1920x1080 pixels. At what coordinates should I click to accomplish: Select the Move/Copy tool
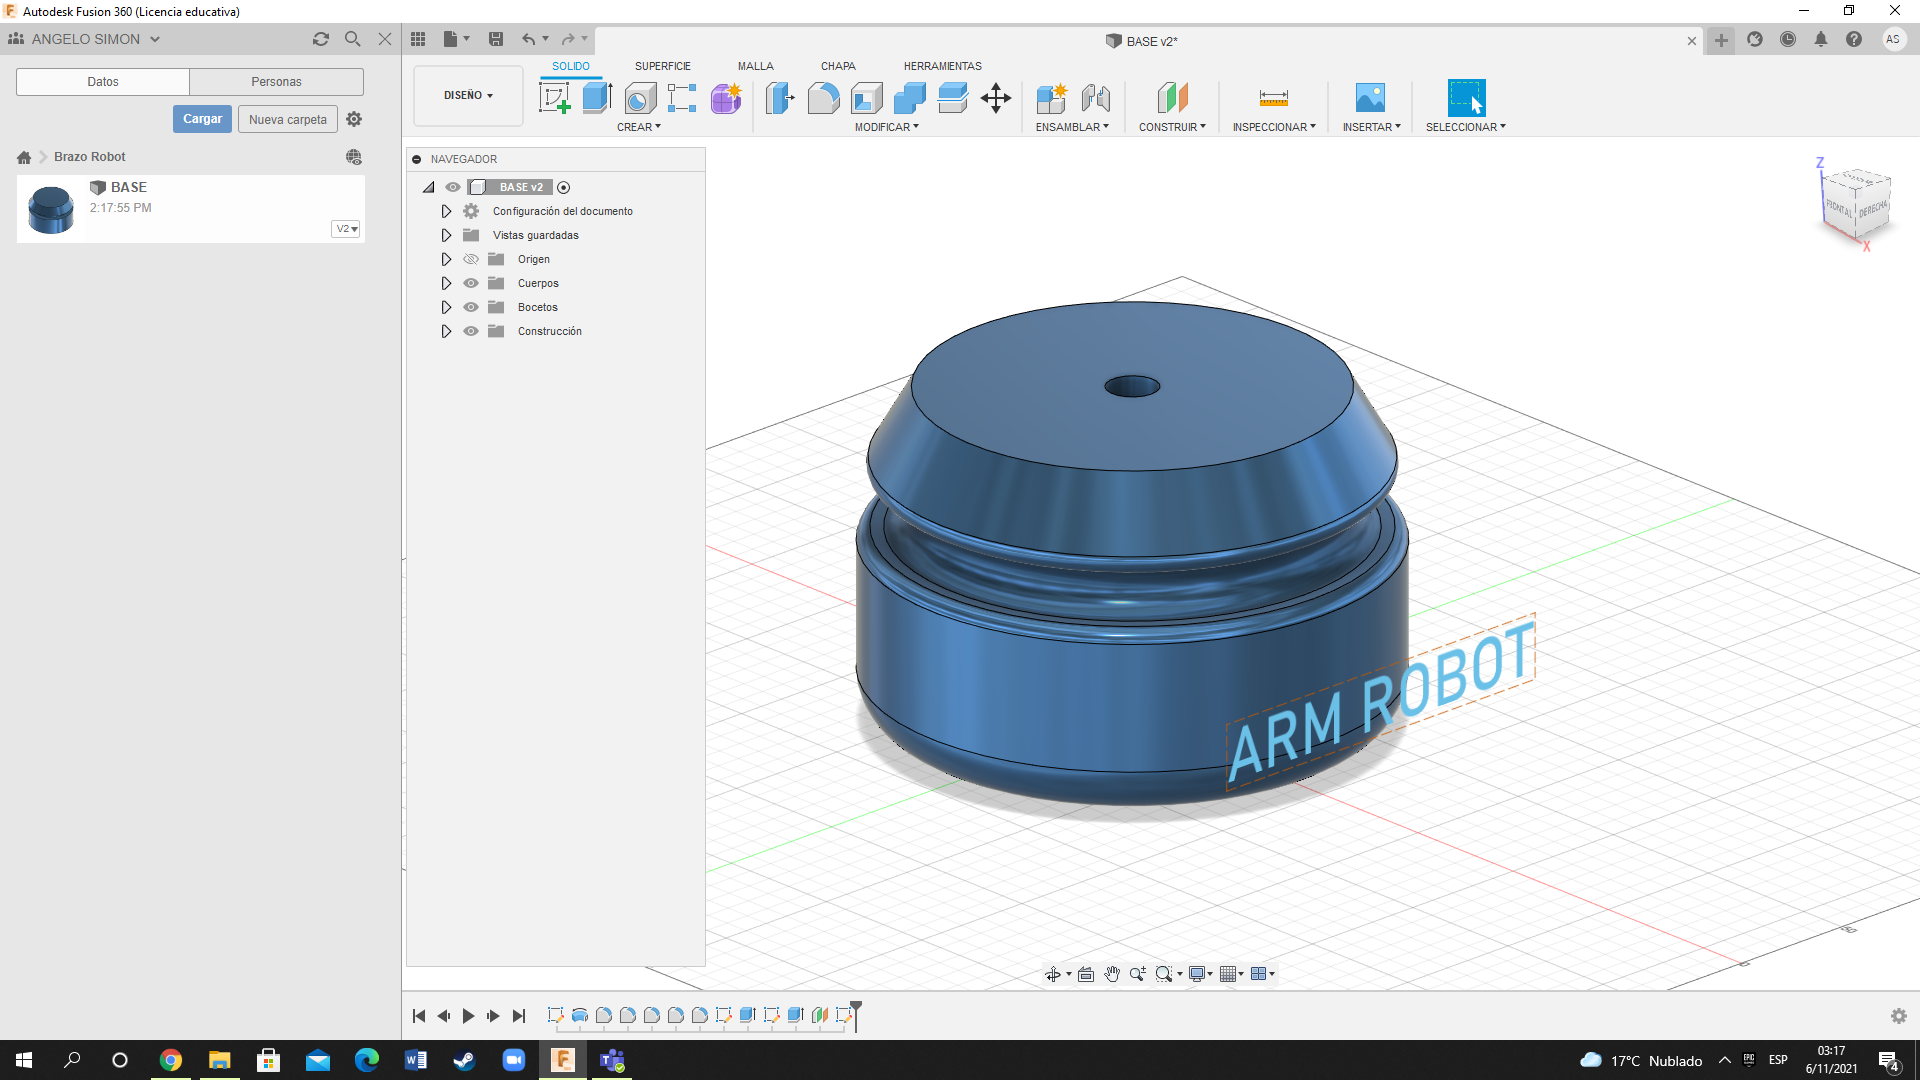pyautogui.click(x=996, y=98)
